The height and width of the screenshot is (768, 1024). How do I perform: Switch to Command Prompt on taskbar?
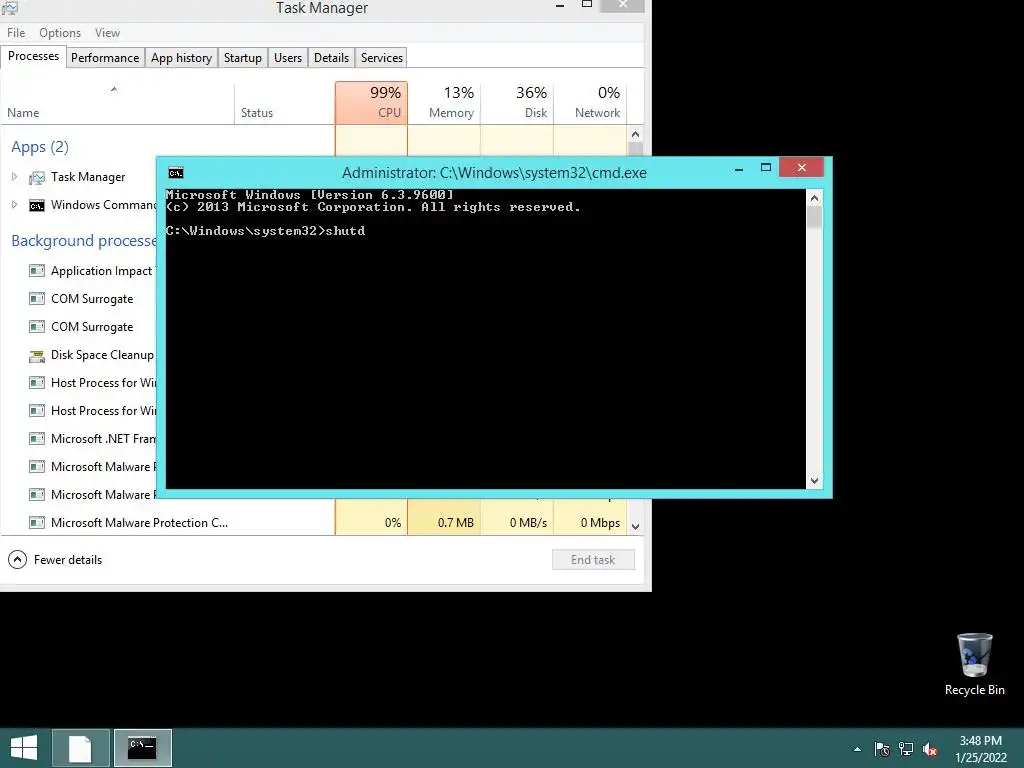(x=143, y=748)
